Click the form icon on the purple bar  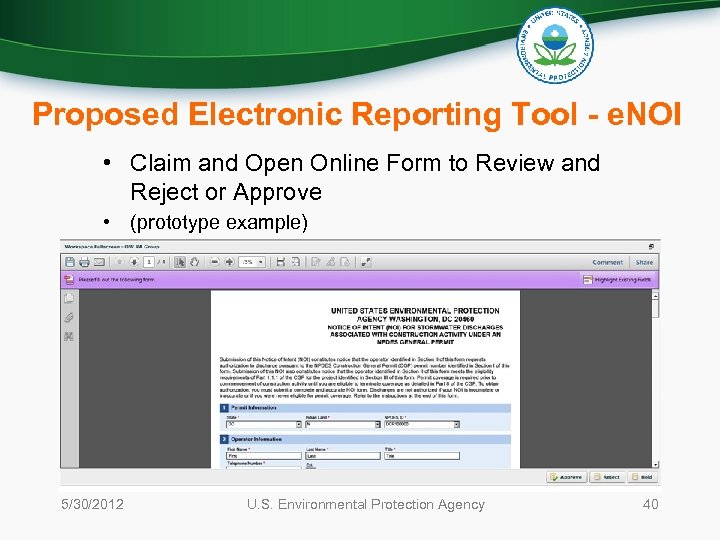(69, 280)
